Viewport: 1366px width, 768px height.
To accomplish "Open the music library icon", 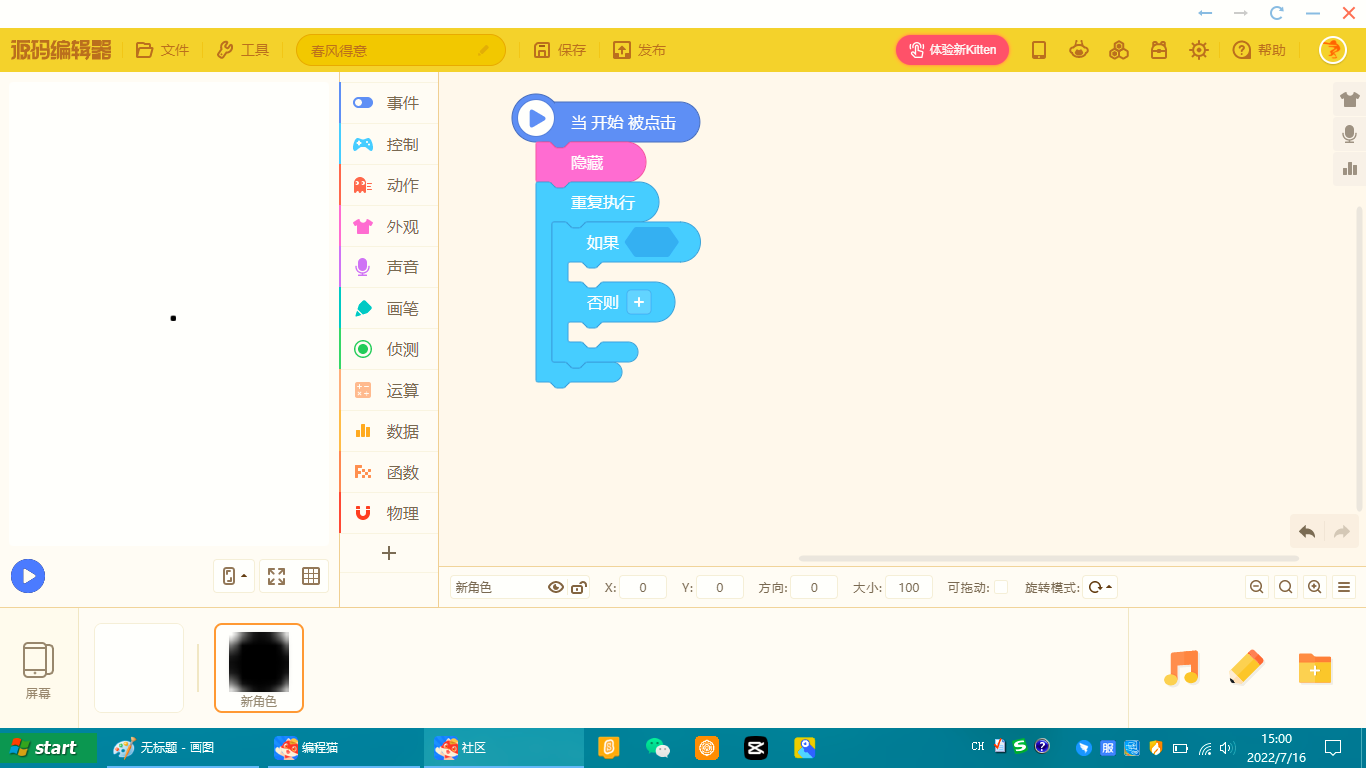I will pos(1181,668).
